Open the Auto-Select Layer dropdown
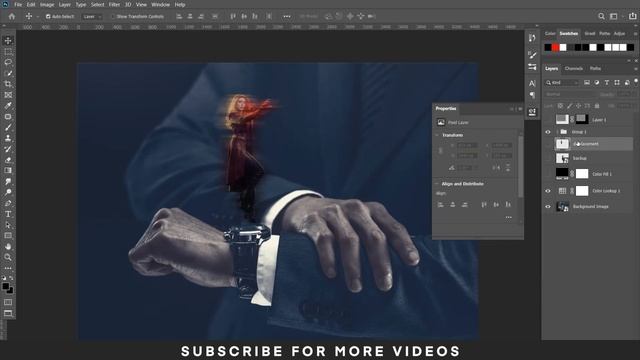The image size is (640, 360). [x=91, y=17]
